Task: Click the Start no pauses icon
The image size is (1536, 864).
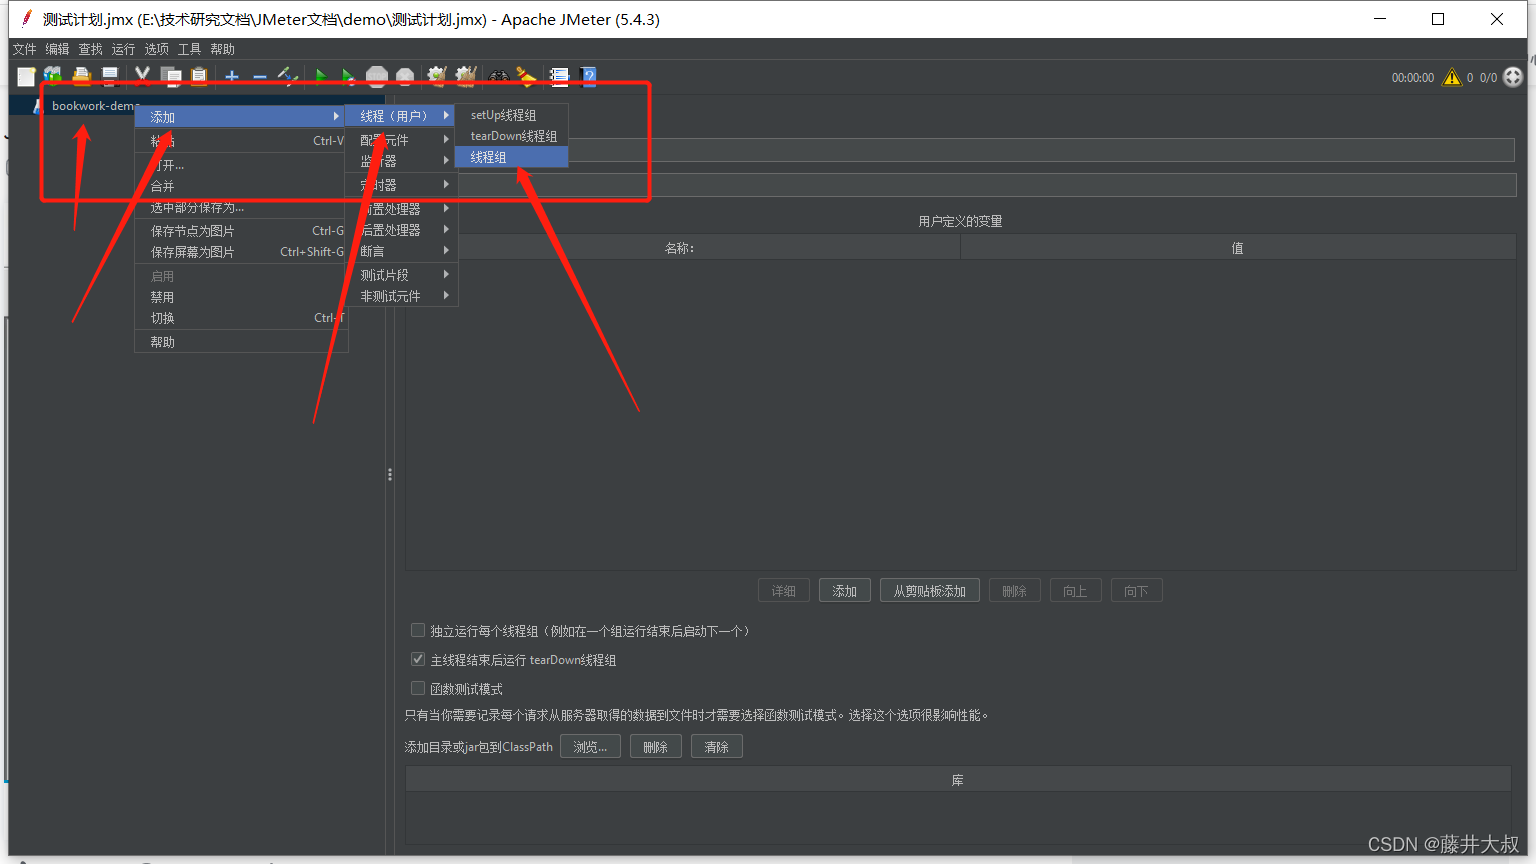Action: pos(348,76)
